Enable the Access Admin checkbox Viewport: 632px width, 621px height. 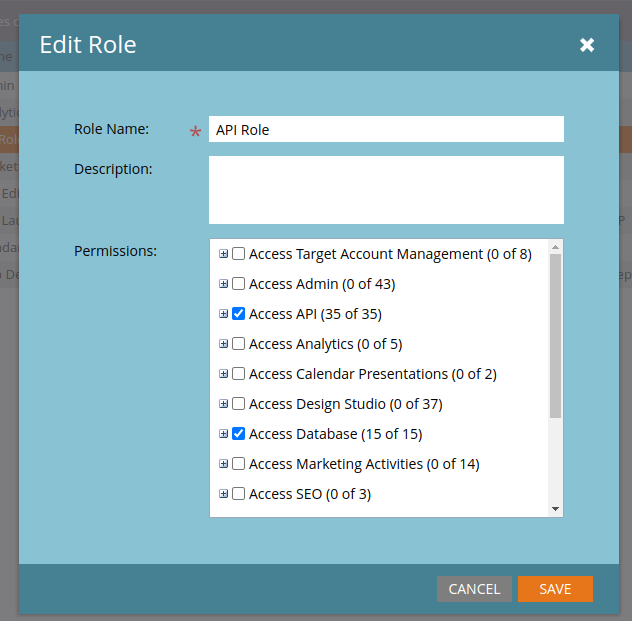(x=239, y=284)
